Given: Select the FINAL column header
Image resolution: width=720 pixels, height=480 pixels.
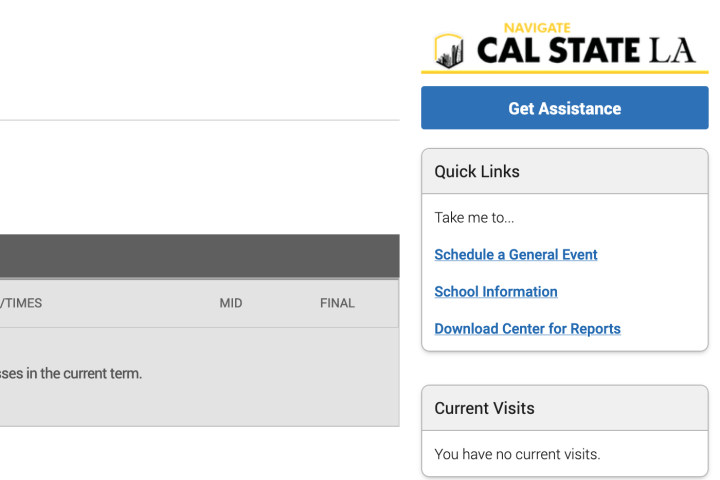Looking at the screenshot, I should [337, 303].
